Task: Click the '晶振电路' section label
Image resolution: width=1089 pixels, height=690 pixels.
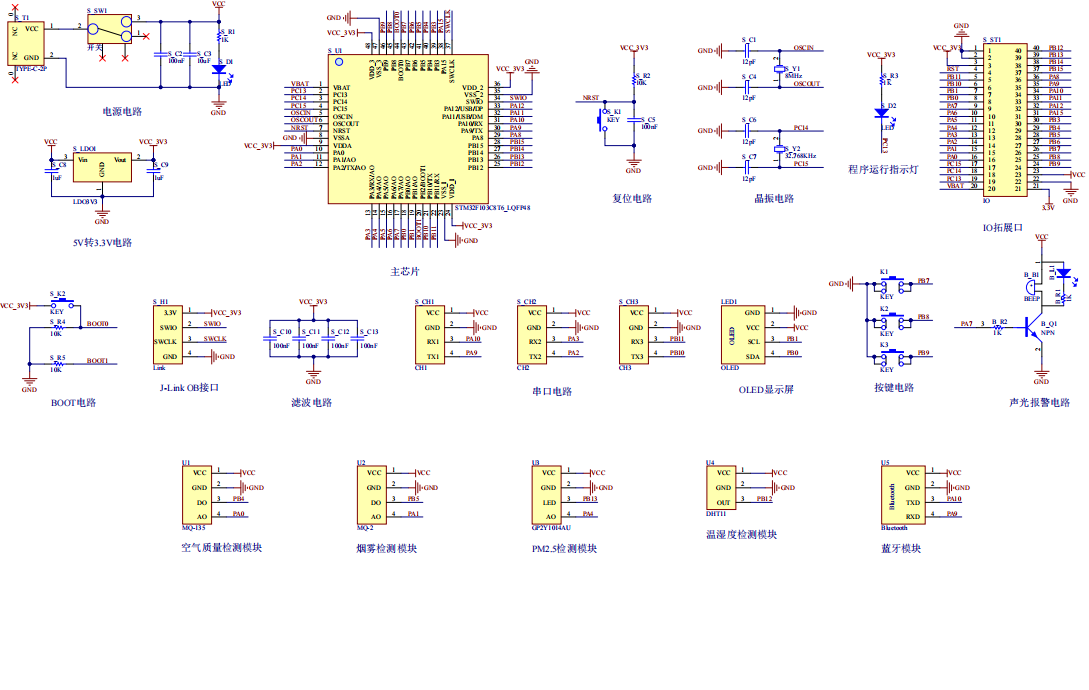Action: (774, 199)
